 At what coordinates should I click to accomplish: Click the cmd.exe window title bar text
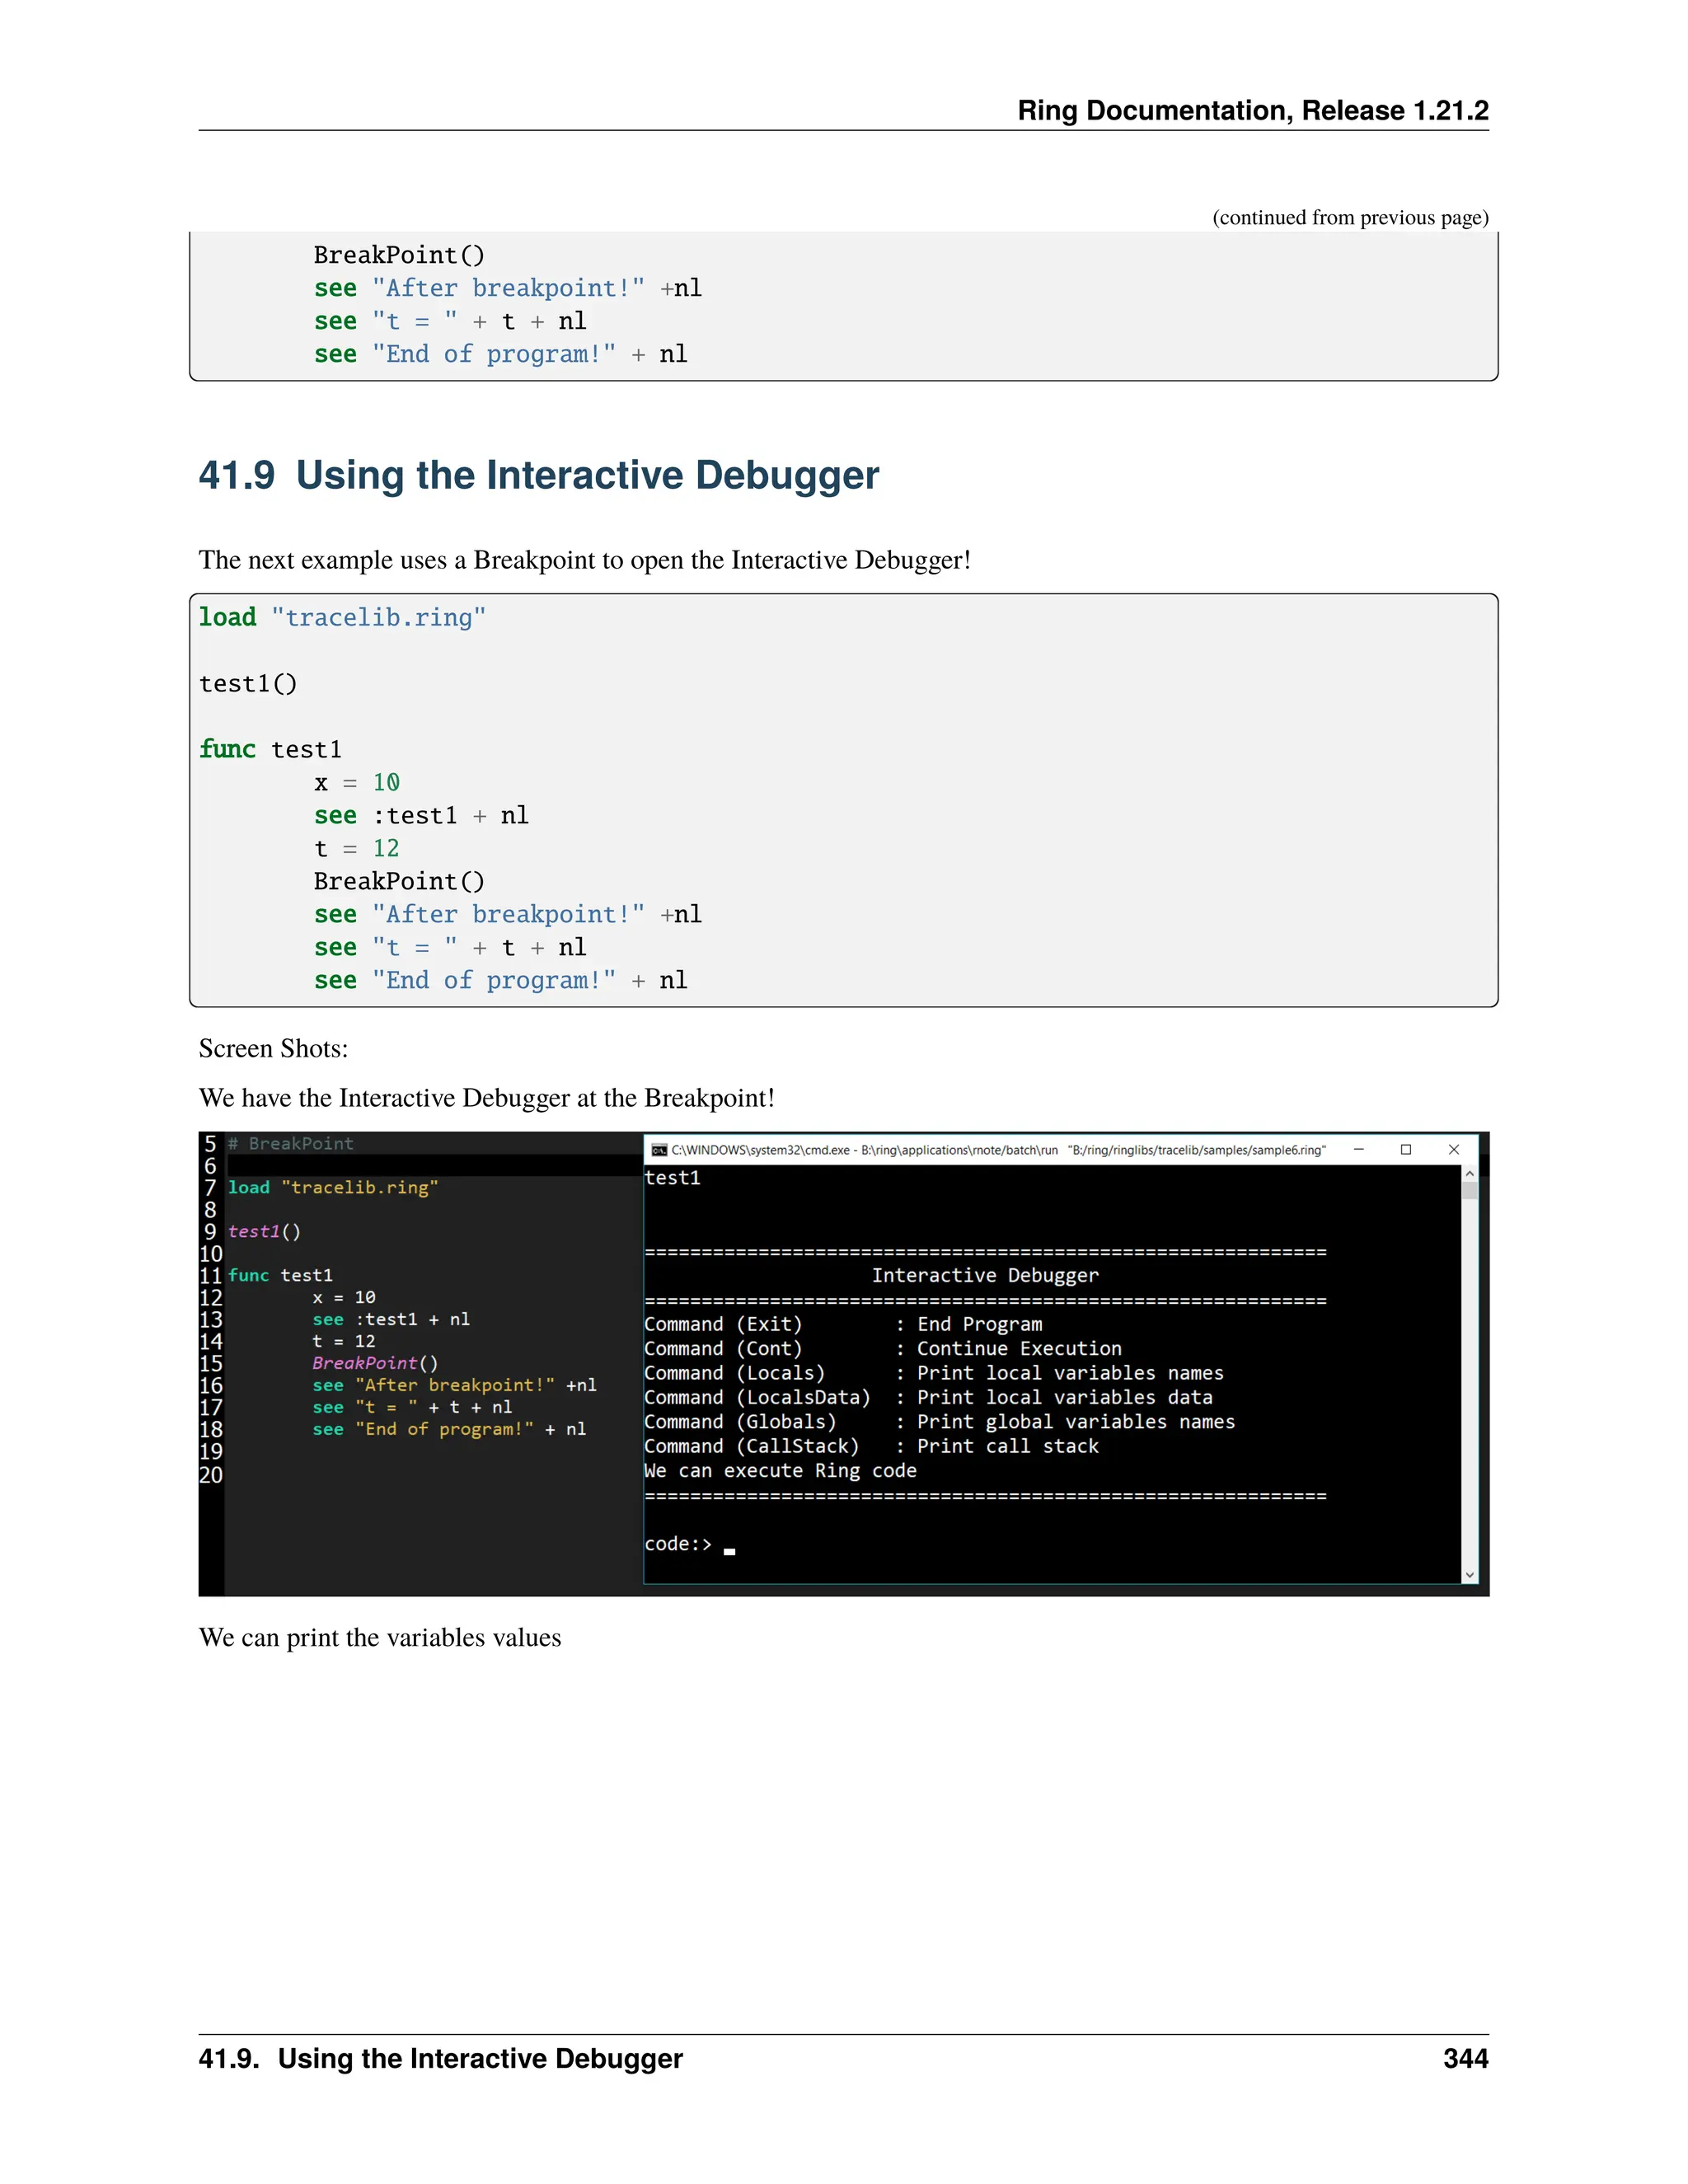(998, 1150)
